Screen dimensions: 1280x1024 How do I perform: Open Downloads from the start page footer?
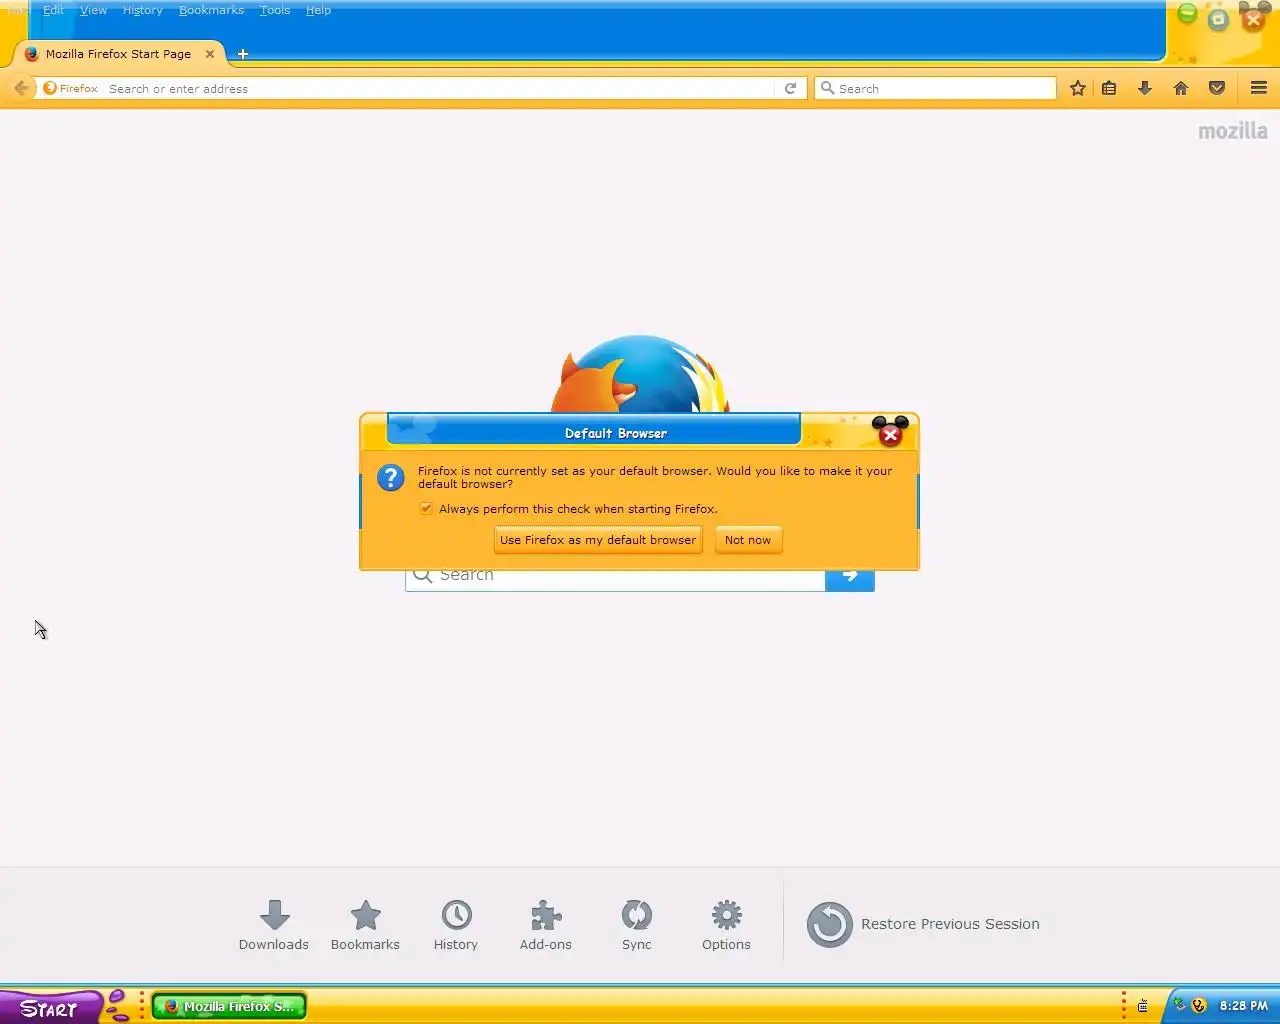pyautogui.click(x=274, y=925)
